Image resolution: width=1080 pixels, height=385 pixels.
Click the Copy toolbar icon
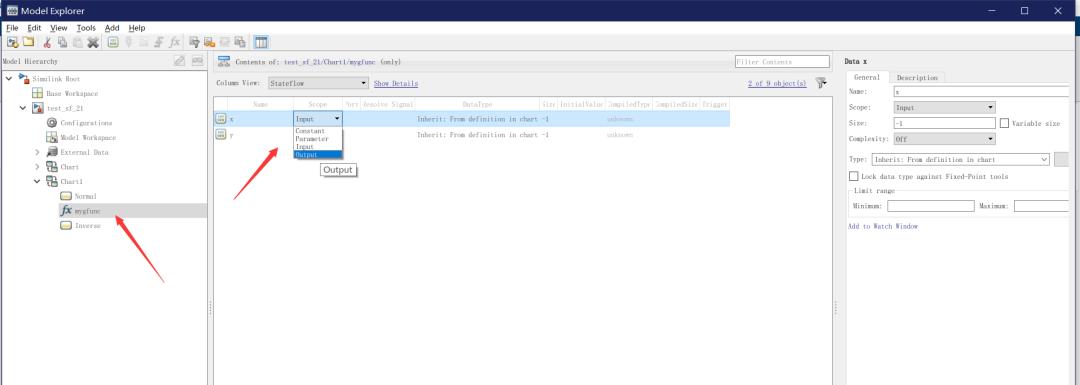pos(63,42)
